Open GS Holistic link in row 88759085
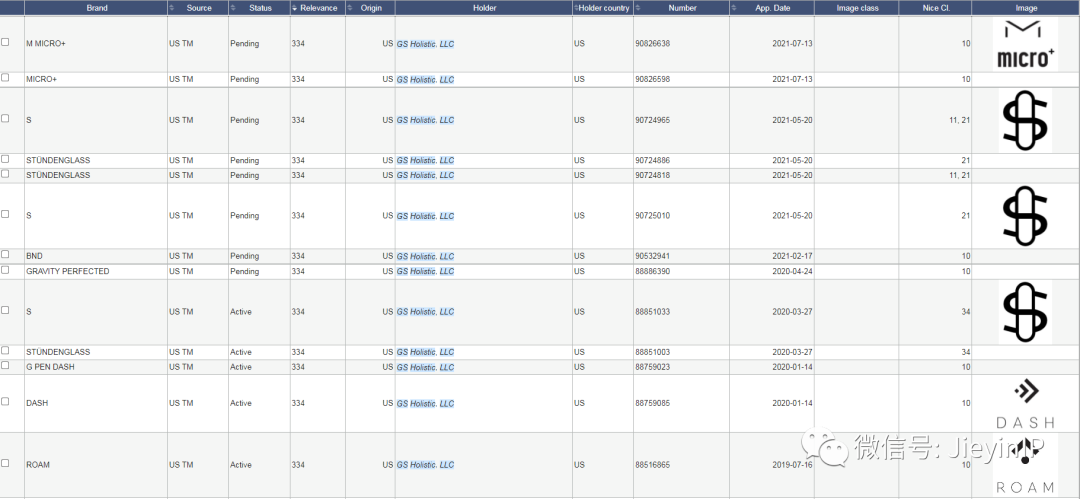This screenshot has width=1080, height=499. click(426, 404)
